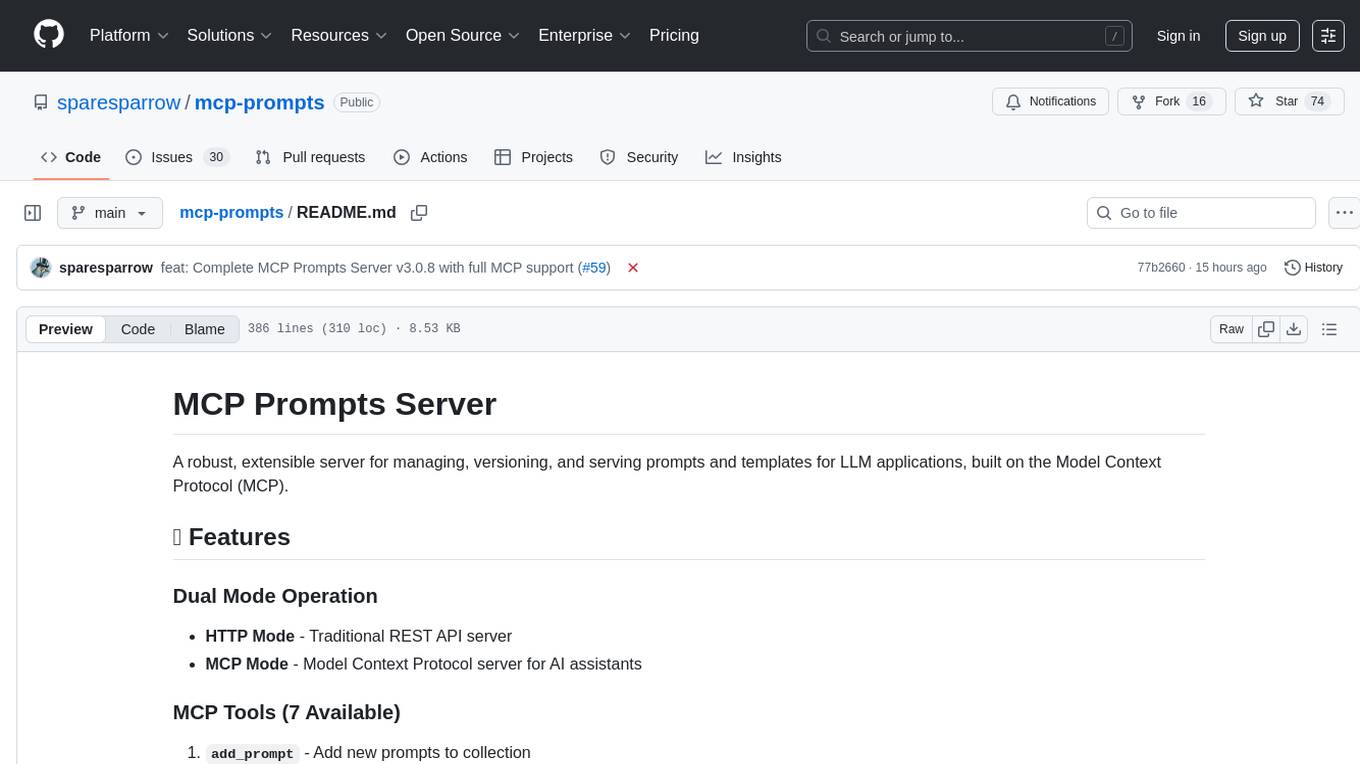Copy the README.md file path
1360x764 pixels.
click(x=419, y=213)
